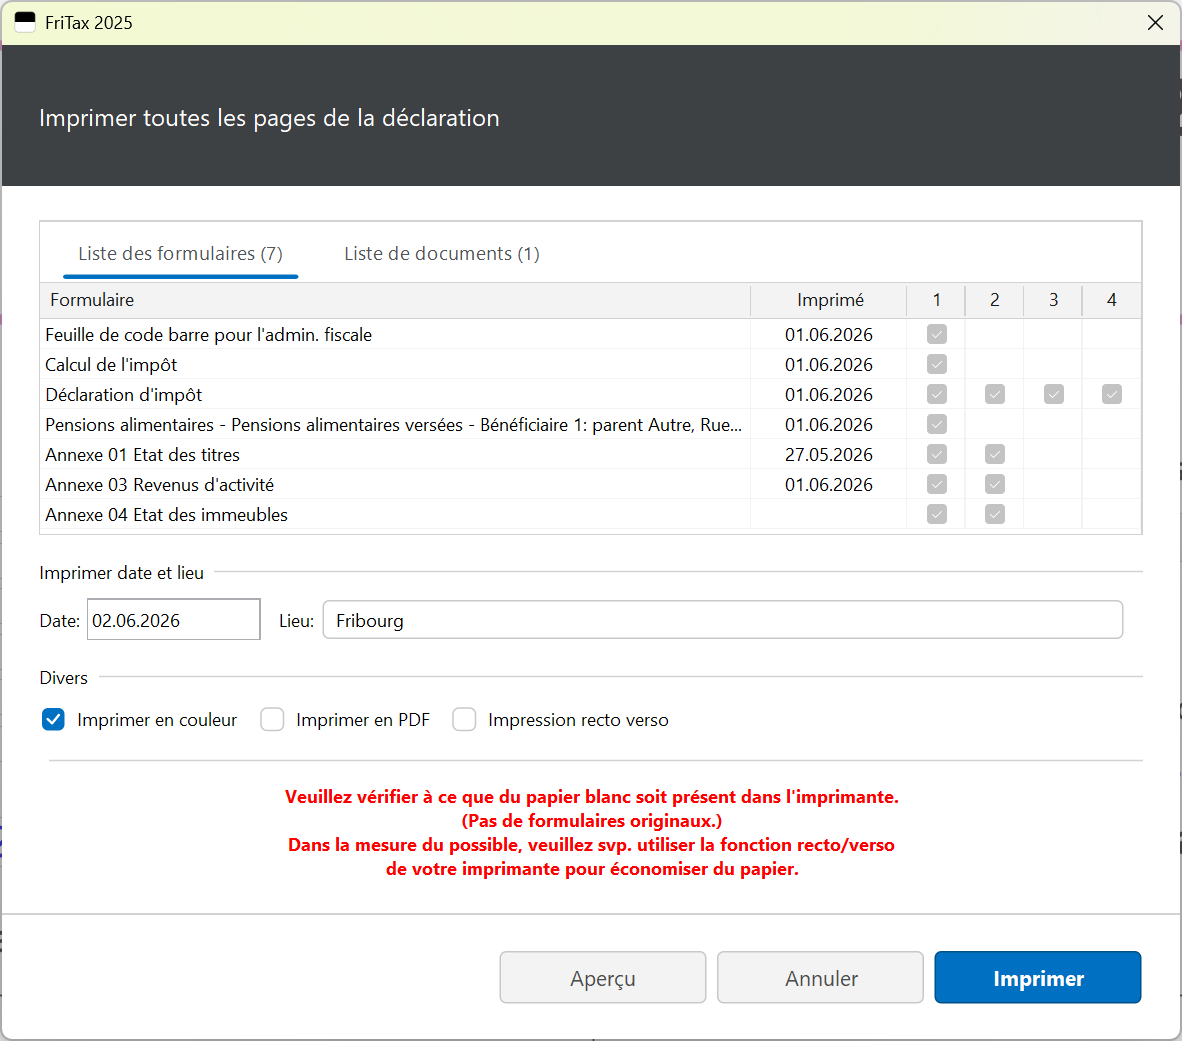Click the Lieu field containing Fribourg
The height and width of the screenshot is (1041, 1182).
click(x=722, y=620)
